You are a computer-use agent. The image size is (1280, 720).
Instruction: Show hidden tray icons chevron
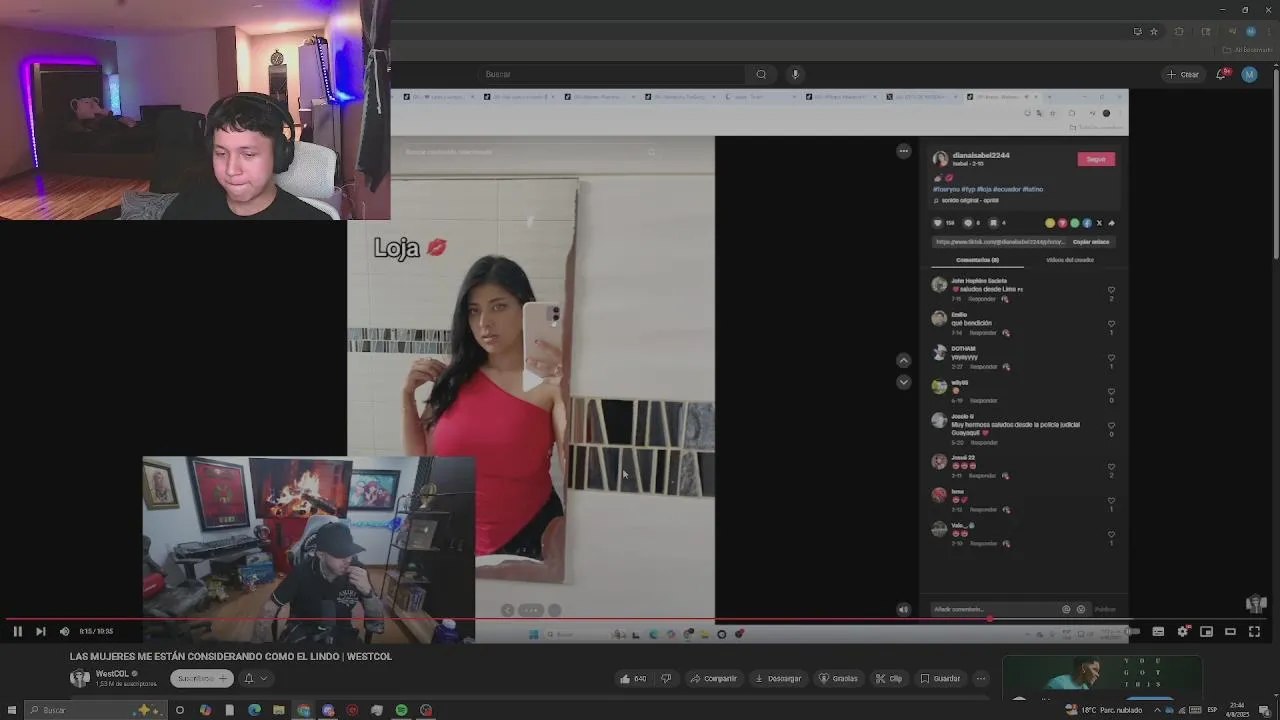pyautogui.click(x=1159, y=710)
